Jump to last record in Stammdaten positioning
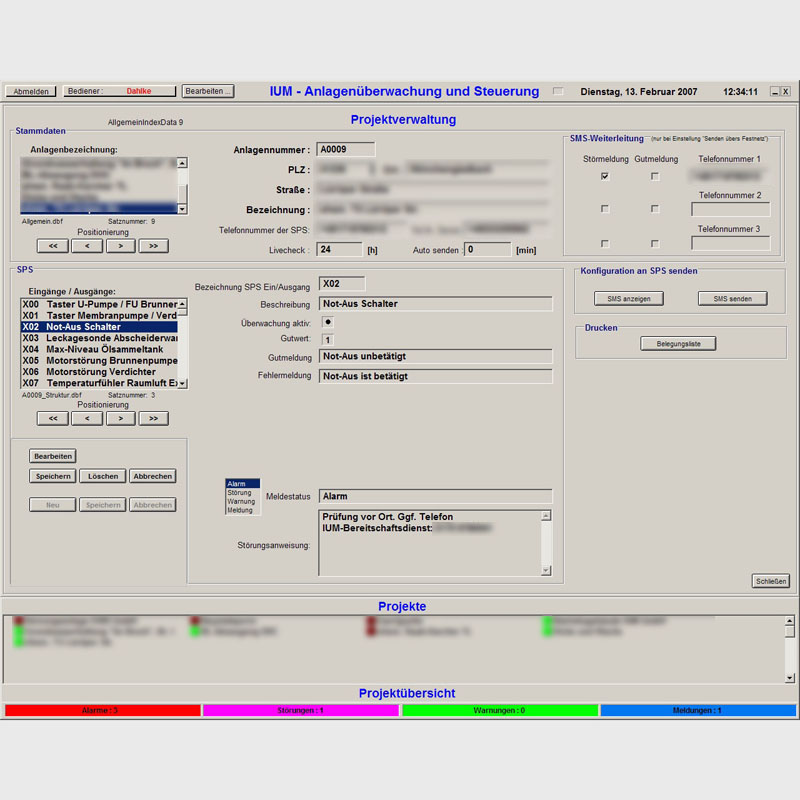Image resolution: width=800 pixels, height=800 pixels. click(x=153, y=245)
